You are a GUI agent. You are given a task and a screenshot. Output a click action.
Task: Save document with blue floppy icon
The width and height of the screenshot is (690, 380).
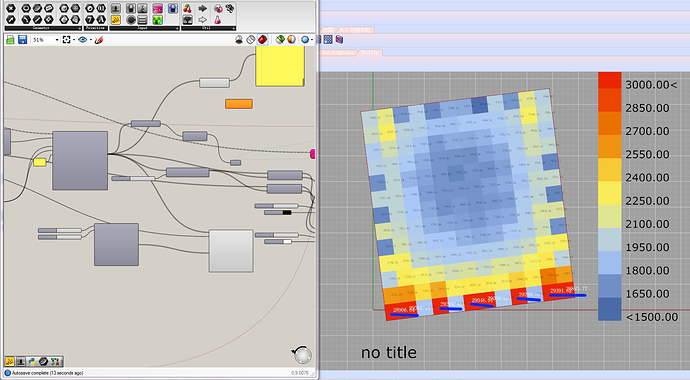click(x=22, y=40)
